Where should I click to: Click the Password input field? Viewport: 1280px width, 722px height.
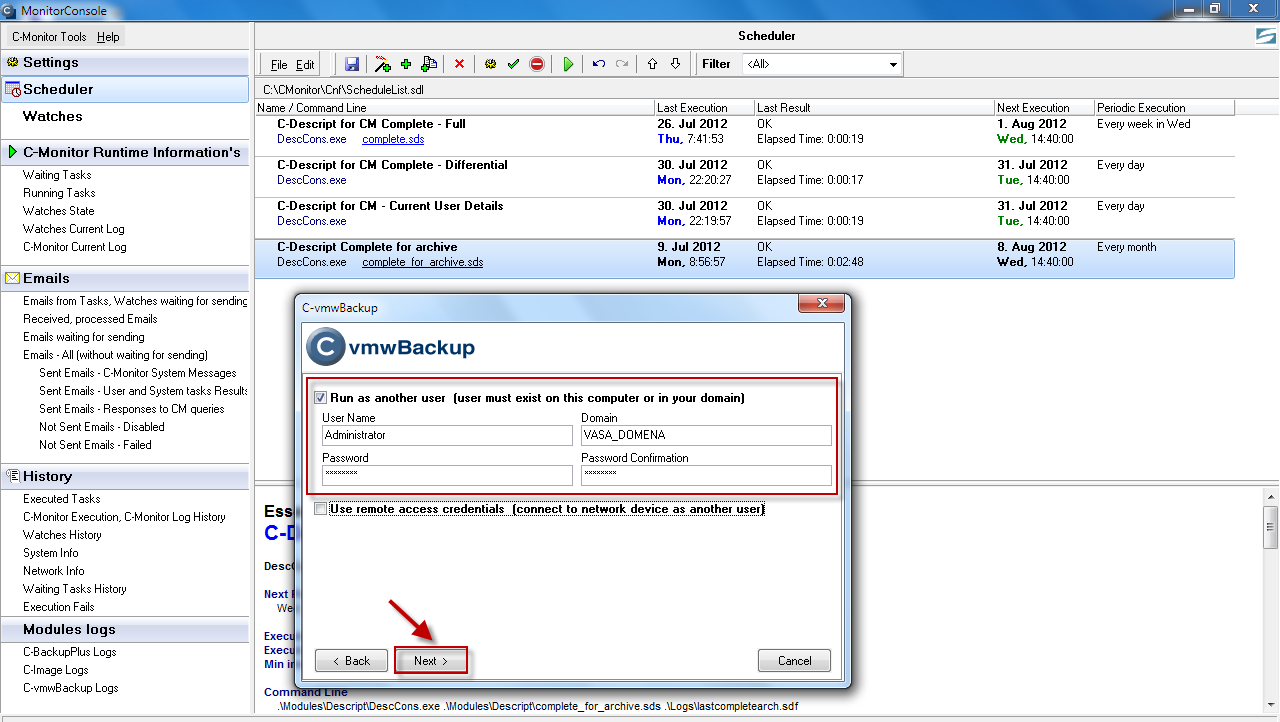[x=447, y=475]
